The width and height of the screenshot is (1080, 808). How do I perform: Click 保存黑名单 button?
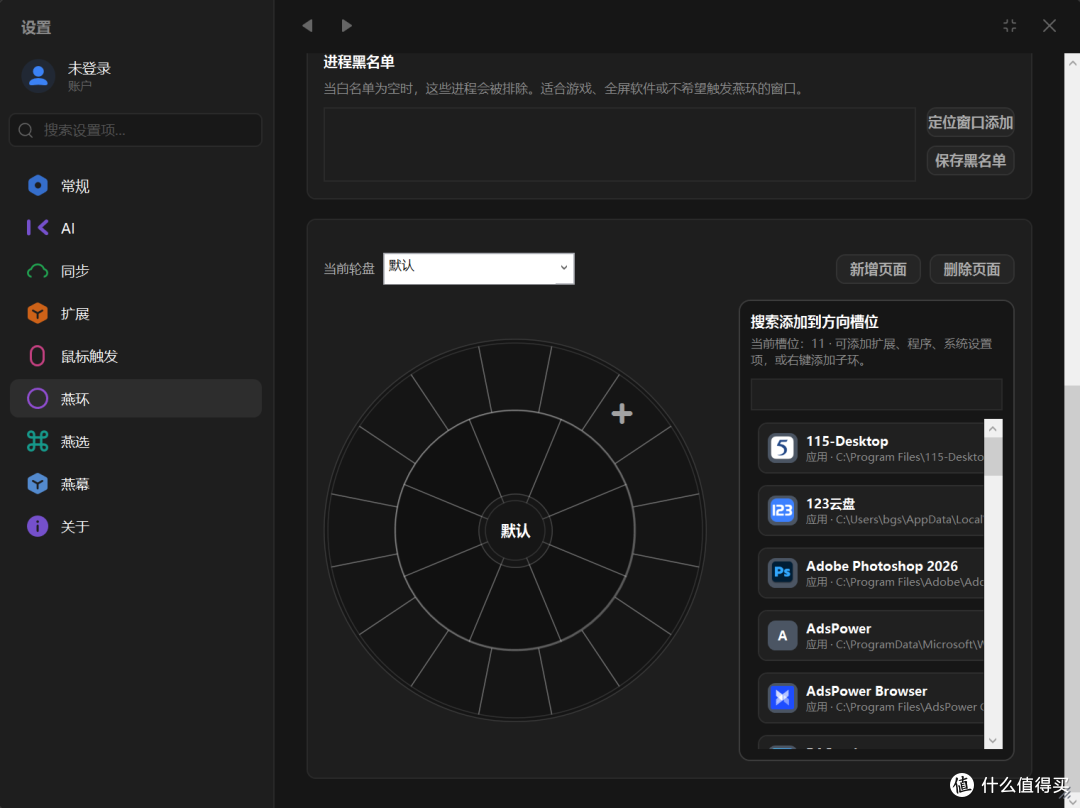pyautogui.click(x=970, y=160)
